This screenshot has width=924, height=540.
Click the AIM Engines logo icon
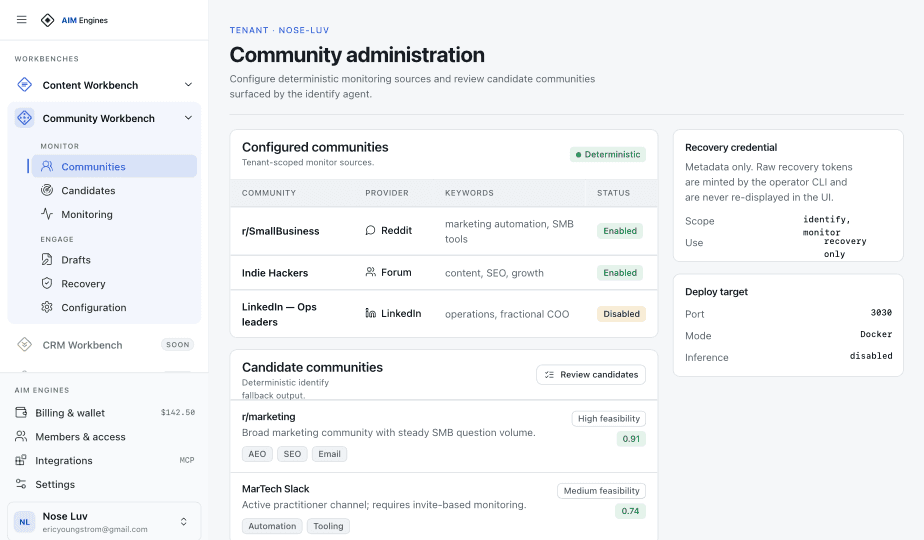pyautogui.click(x=47, y=20)
